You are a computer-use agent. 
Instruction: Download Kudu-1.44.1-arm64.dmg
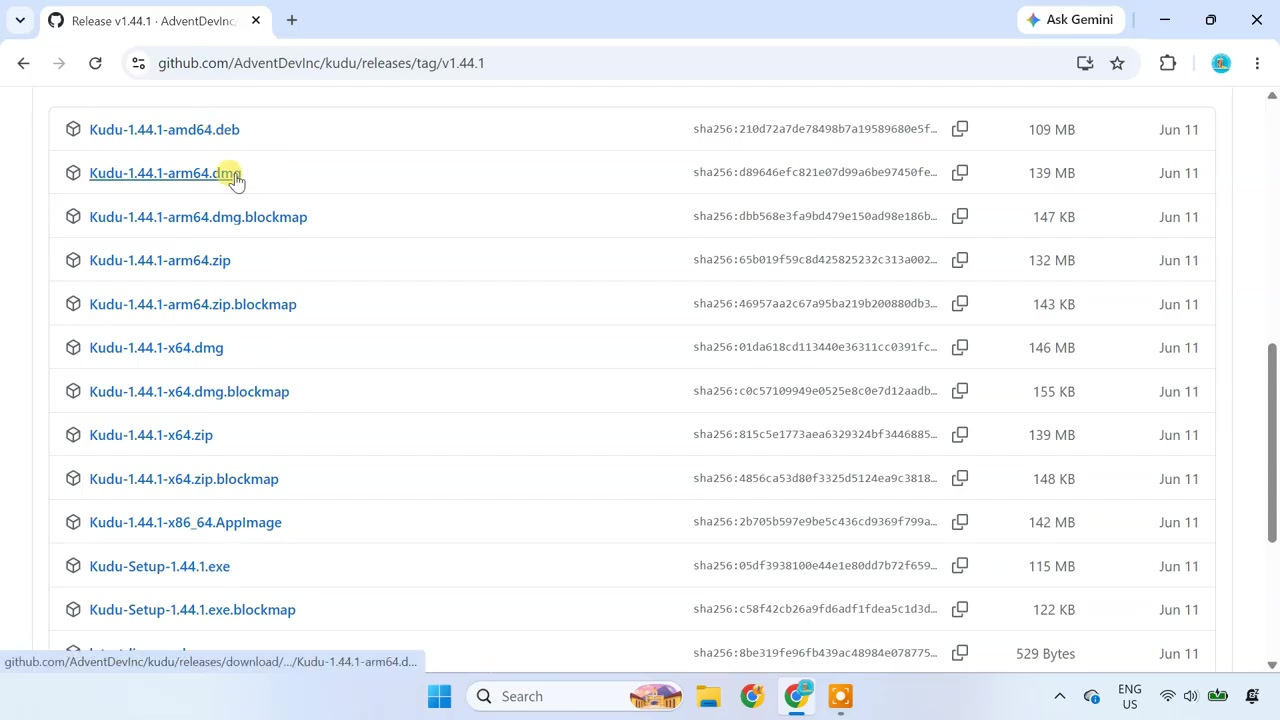pyautogui.click(x=165, y=173)
